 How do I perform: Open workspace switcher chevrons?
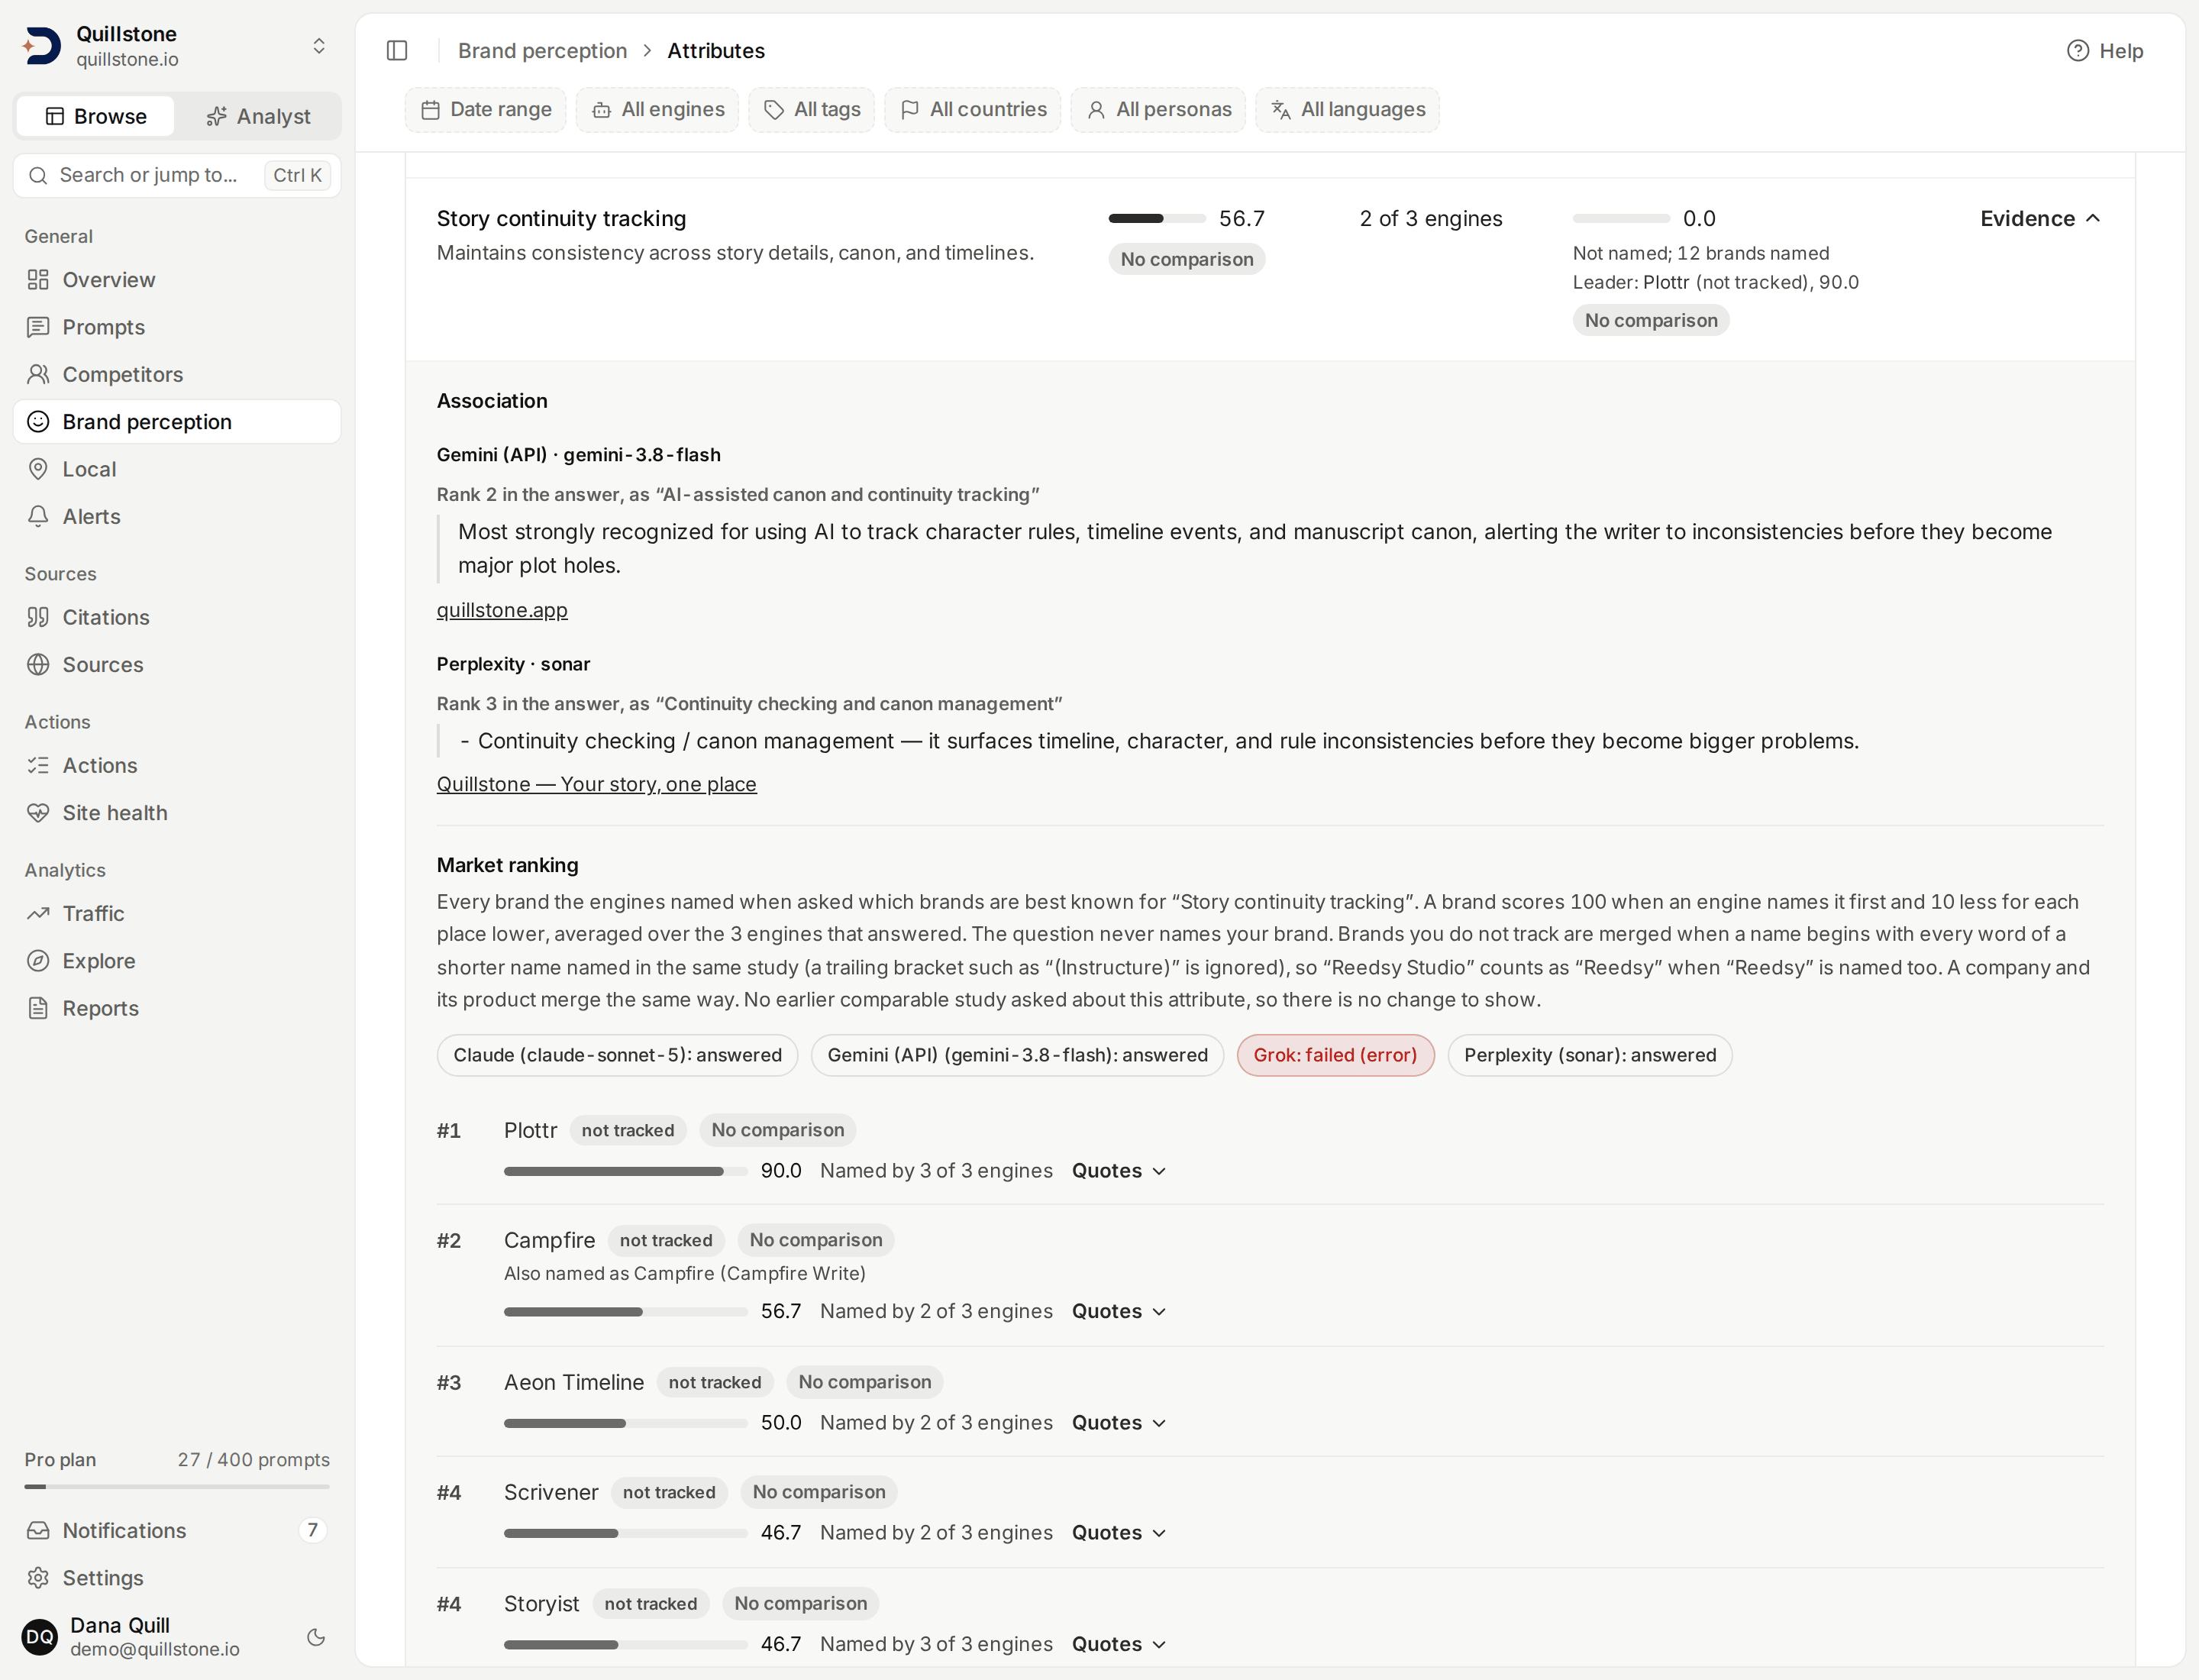[319, 46]
